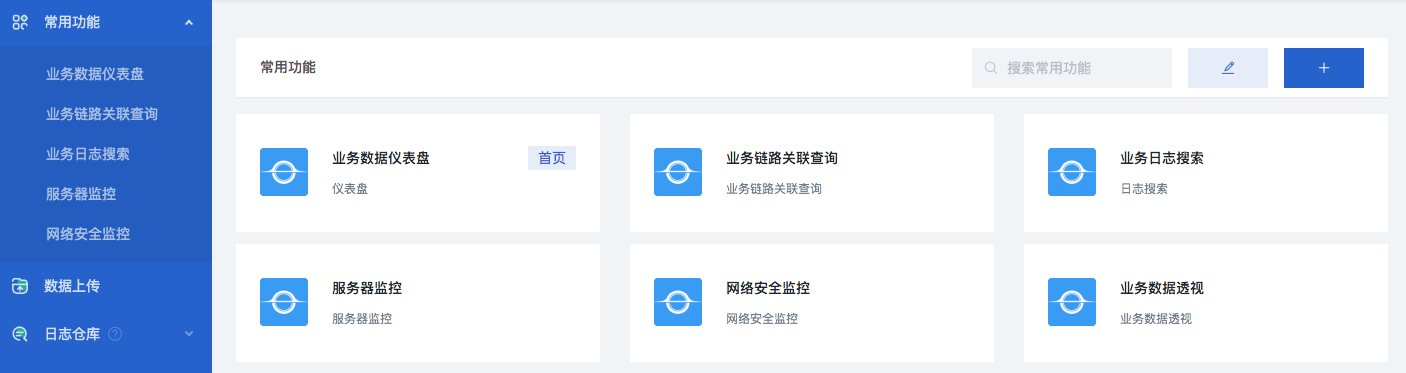This screenshot has width=1406, height=373.
Task: Click the 日志搜索 subtitle text
Action: (x=1144, y=188)
